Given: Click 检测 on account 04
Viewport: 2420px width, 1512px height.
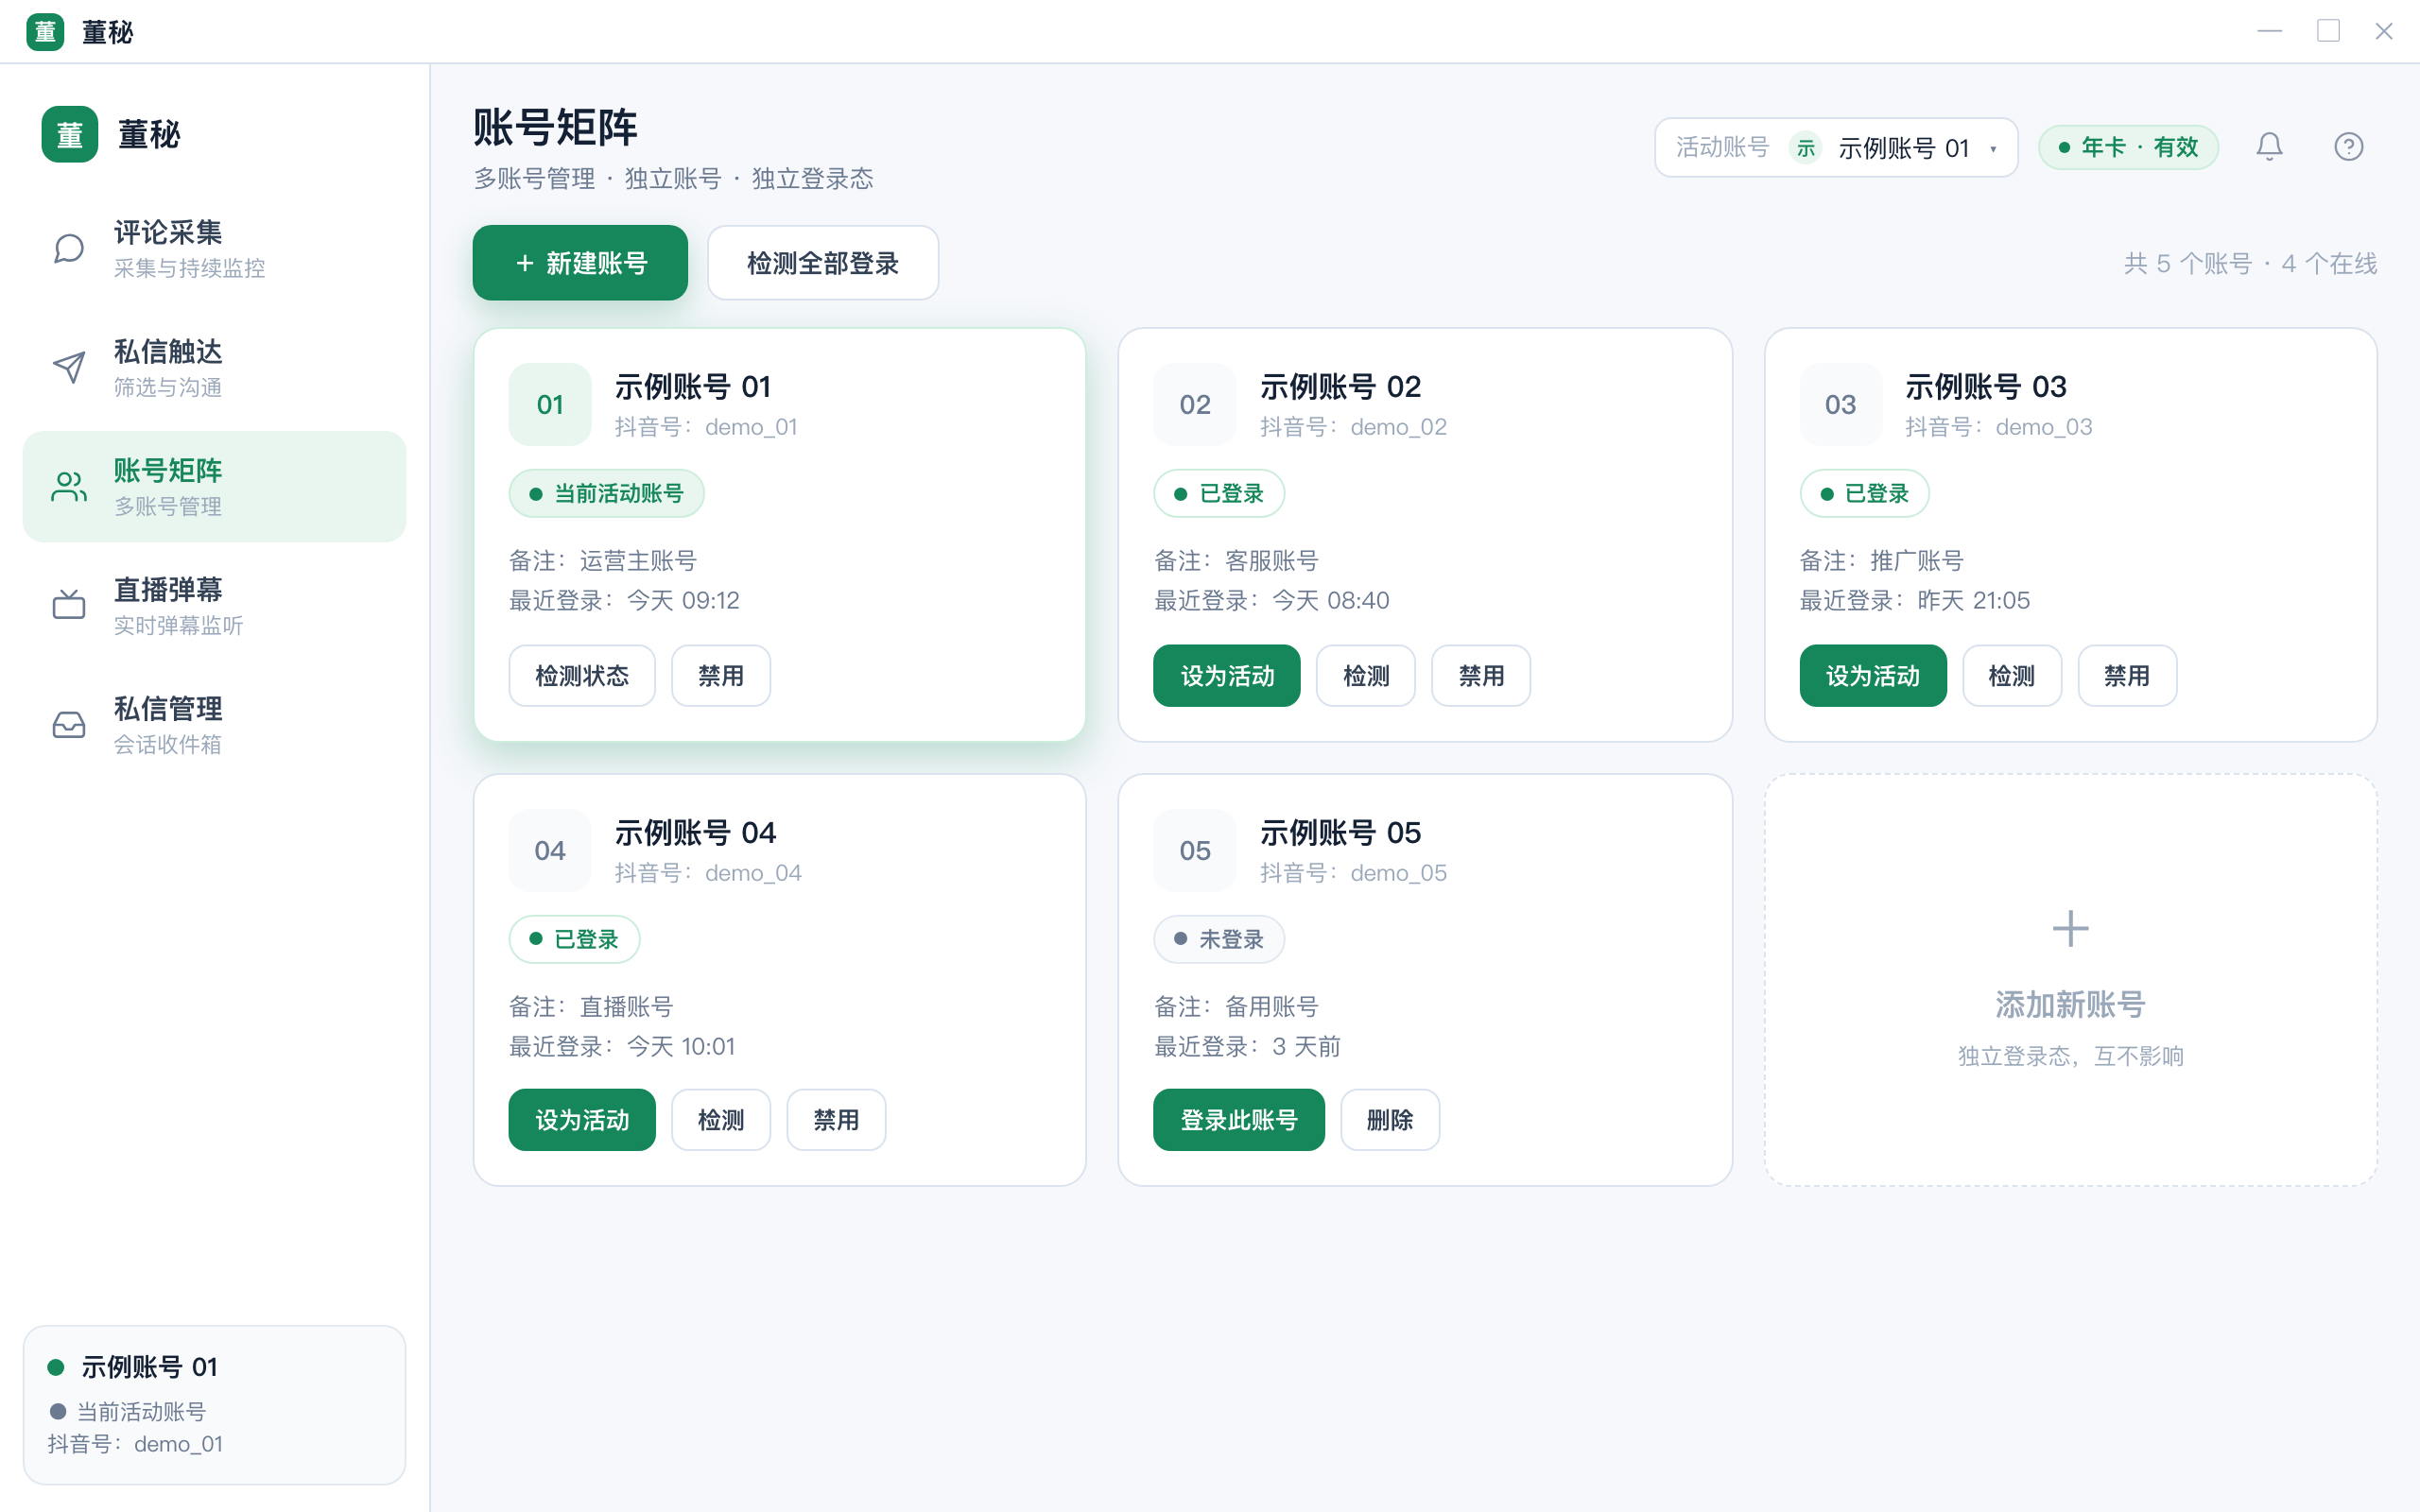Looking at the screenshot, I should coord(721,1120).
